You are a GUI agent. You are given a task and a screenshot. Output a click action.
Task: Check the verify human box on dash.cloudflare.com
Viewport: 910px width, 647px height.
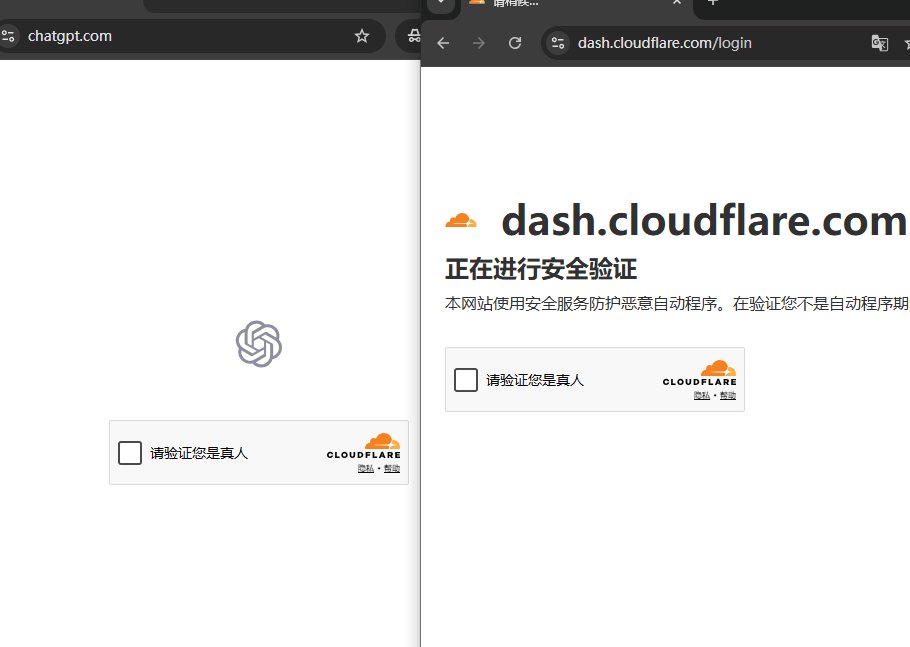[x=466, y=380]
